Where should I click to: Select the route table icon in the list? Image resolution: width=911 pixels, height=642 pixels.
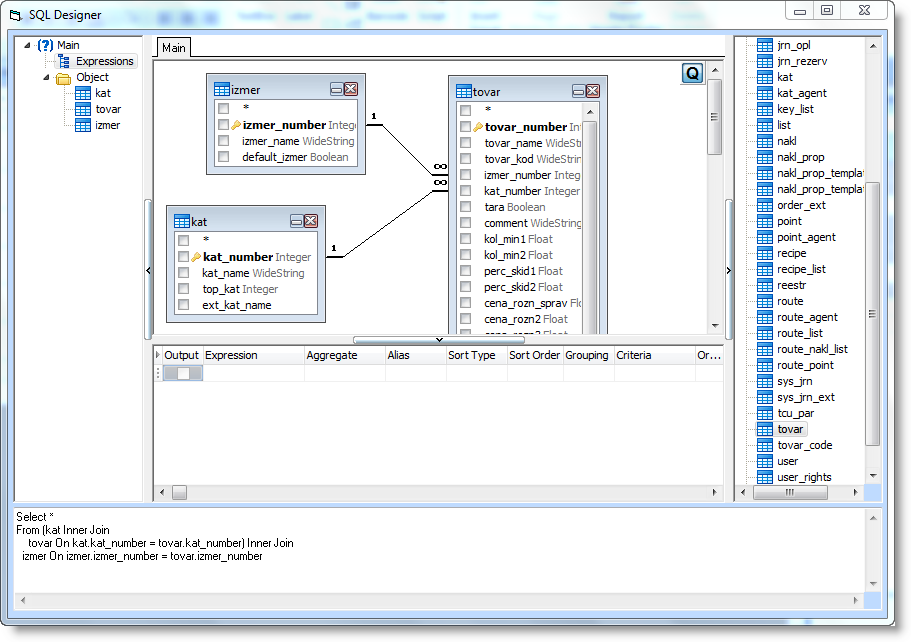(x=765, y=302)
